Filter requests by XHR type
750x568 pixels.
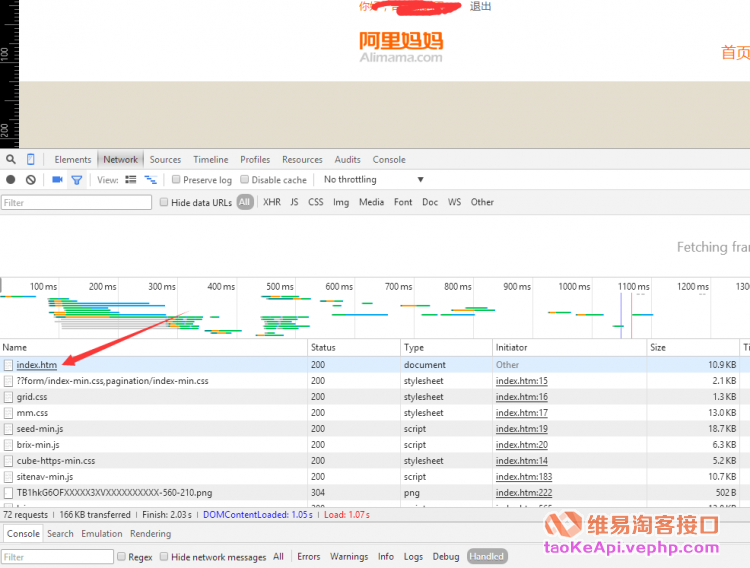click(x=271, y=202)
